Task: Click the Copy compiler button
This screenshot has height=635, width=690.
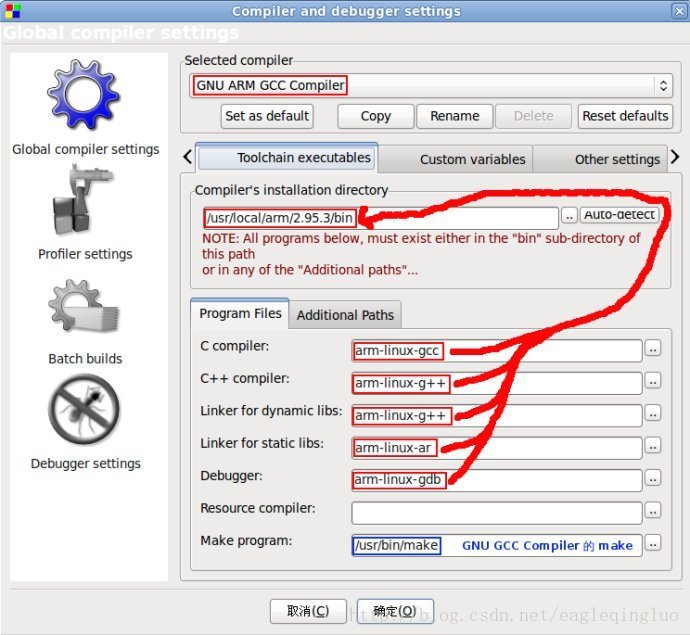Action: tap(375, 116)
